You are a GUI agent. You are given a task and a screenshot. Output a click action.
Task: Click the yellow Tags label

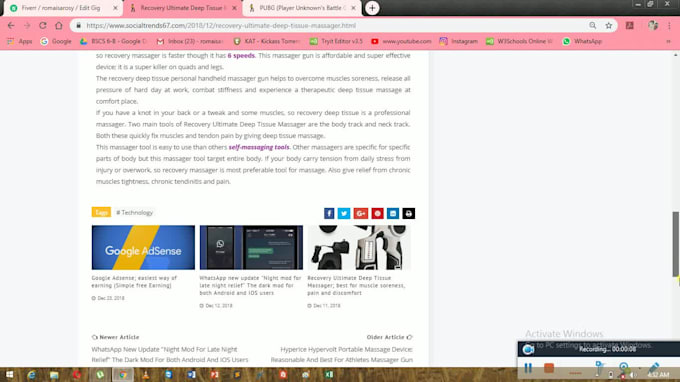click(101, 212)
